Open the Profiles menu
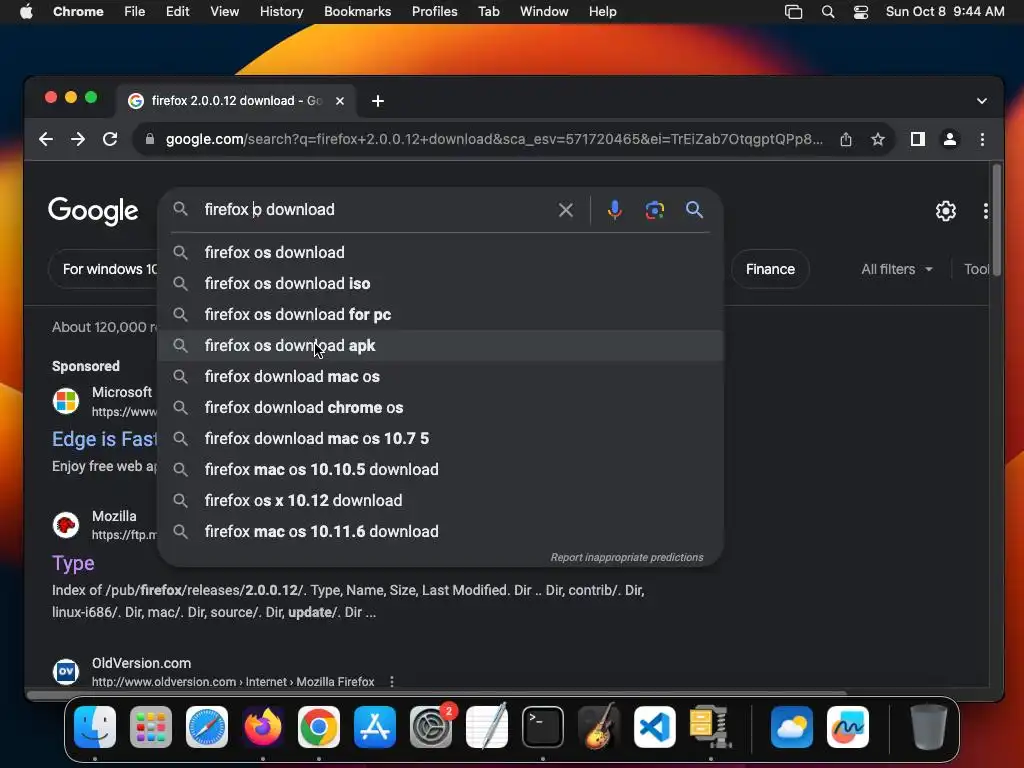Screen dimensions: 1024x768 click(x=434, y=12)
